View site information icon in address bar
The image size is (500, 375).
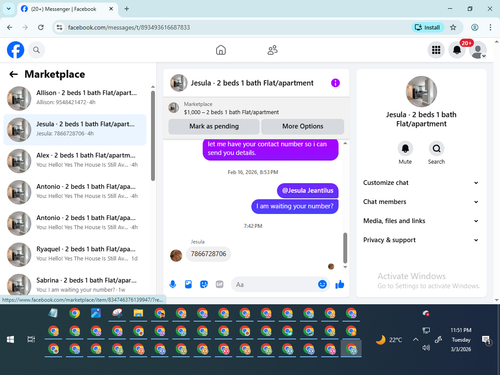click(59, 27)
